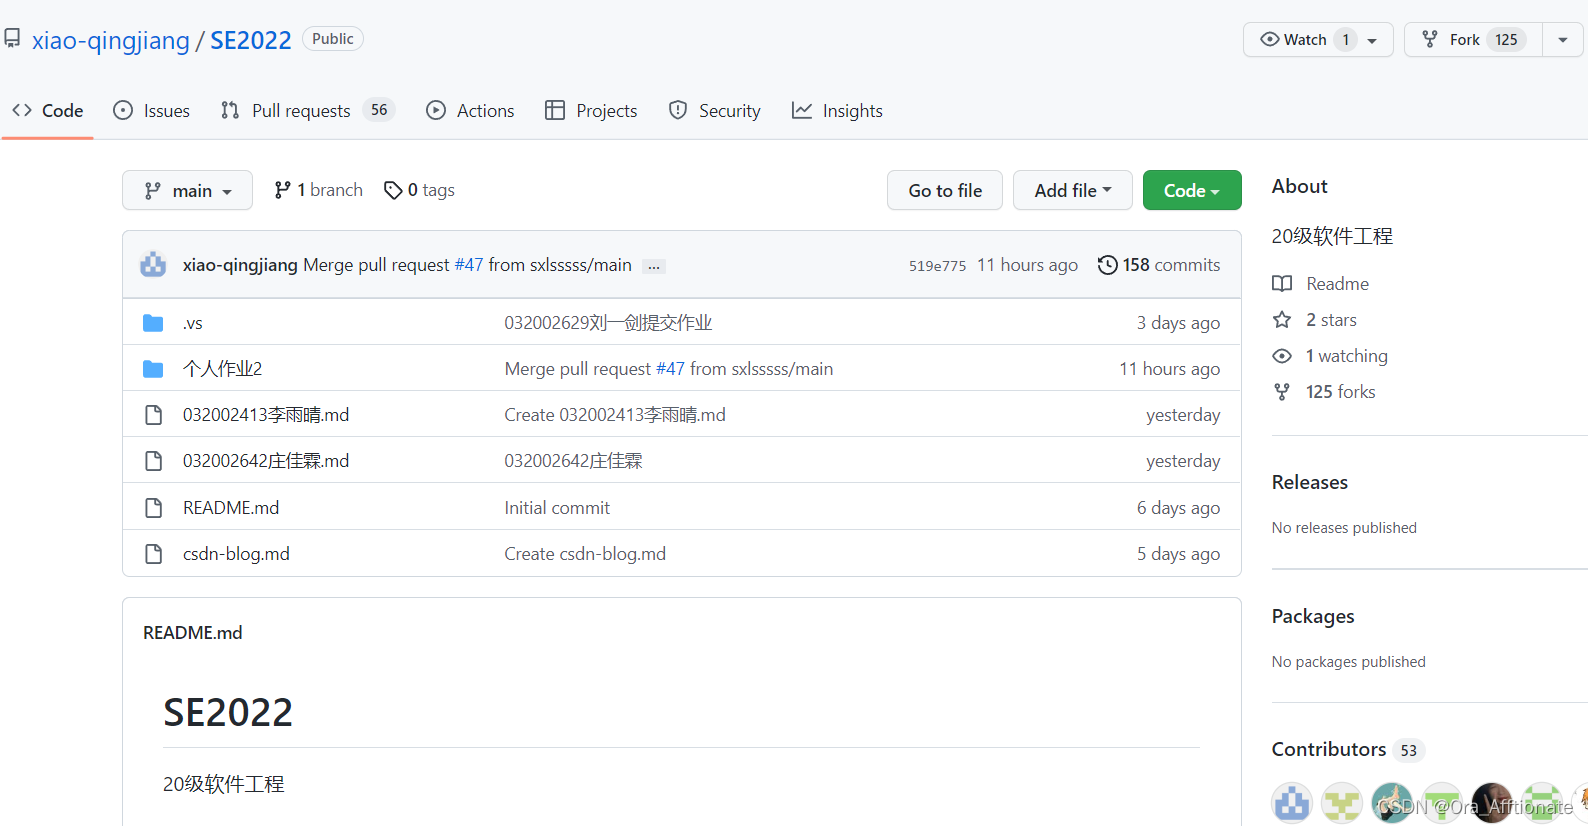The height and width of the screenshot is (826, 1588).
Task: Open commit message 032002629刘一剑提交作业
Action: click(608, 323)
